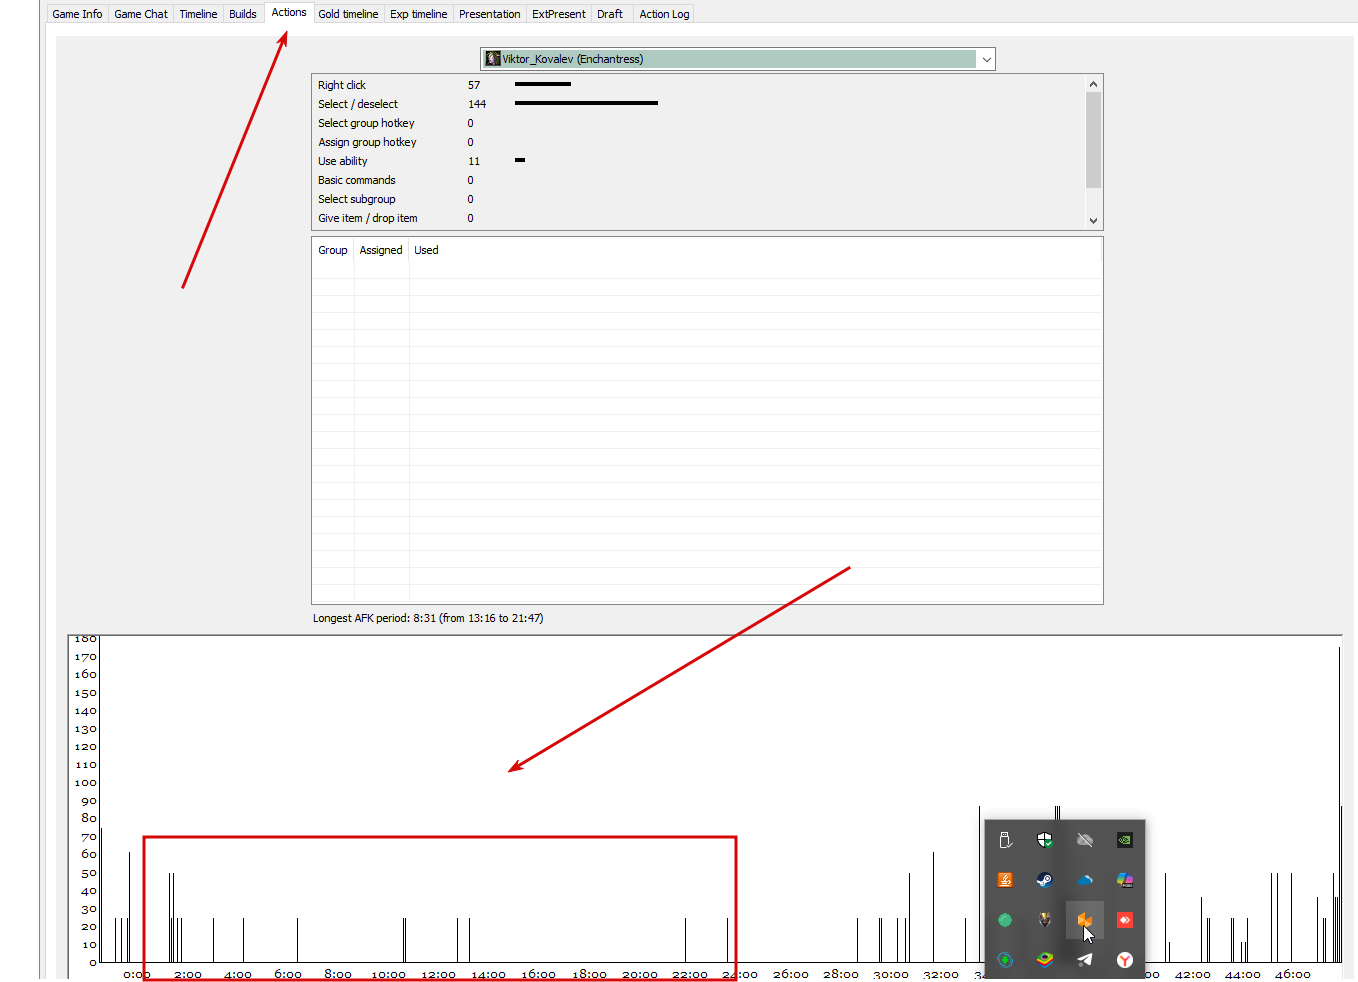This screenshot has height=982, width=1358.
Task: Click the 57 count for Right click
Action: click(x=474, y=85)
